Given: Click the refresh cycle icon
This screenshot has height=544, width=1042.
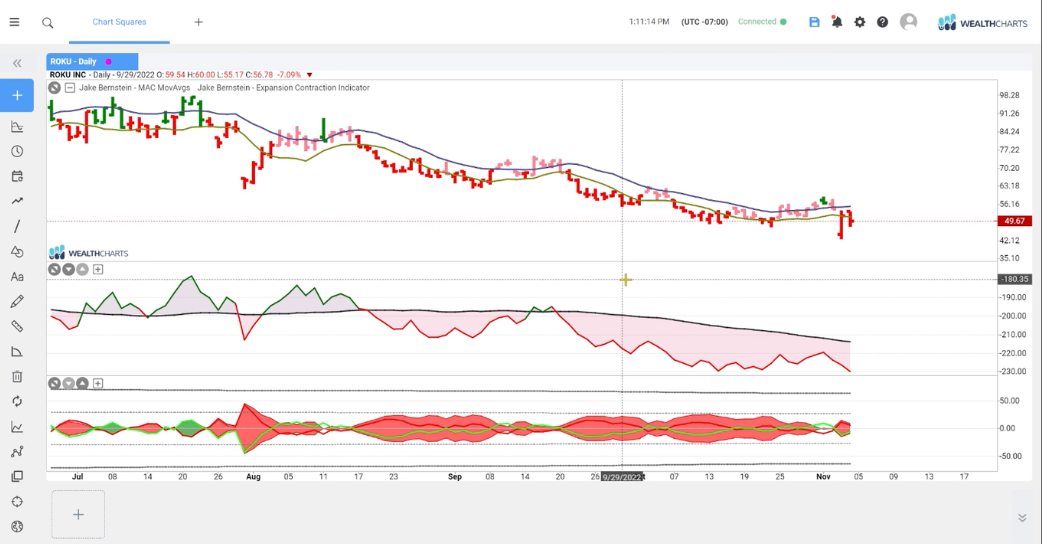Looking at the screenshot, I should (17, 401).
